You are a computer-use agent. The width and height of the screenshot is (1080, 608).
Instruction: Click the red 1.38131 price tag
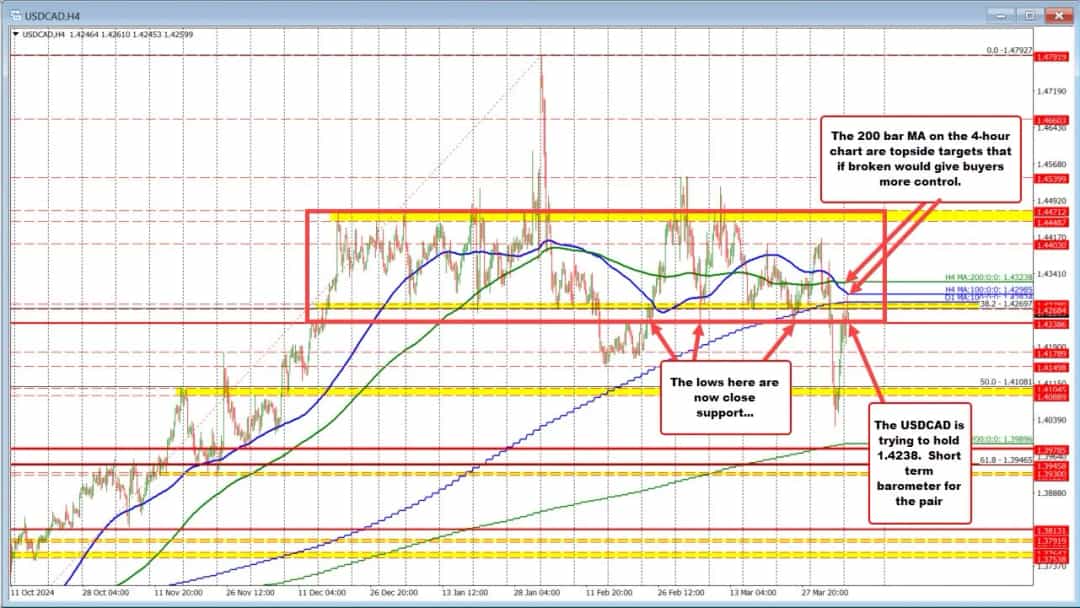(1048, 530)
